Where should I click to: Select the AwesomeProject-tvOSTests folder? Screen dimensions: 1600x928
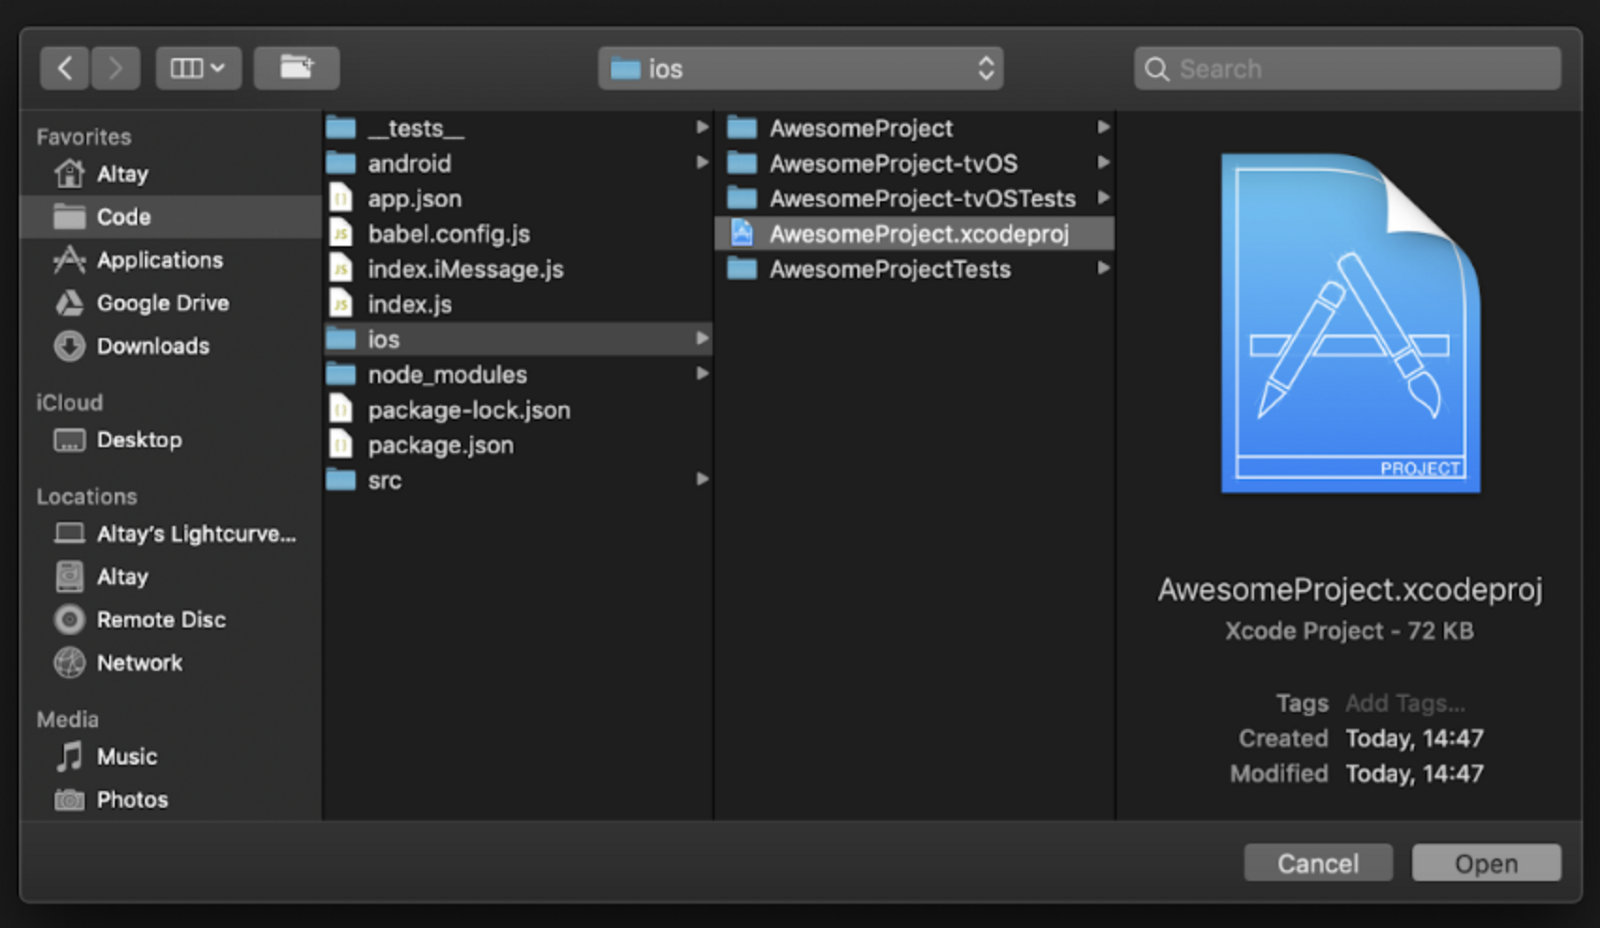[915, 198]
